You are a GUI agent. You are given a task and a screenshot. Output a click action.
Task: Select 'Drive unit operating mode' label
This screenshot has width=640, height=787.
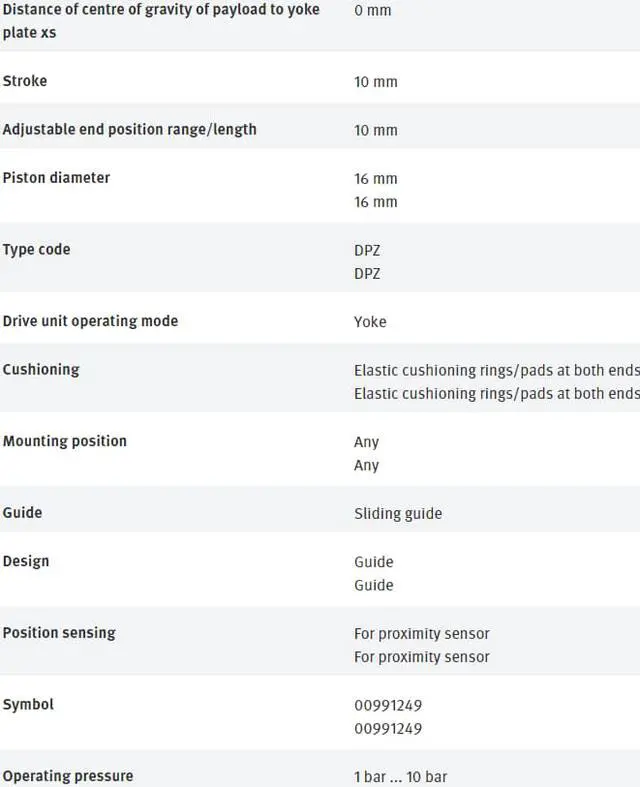90,321
